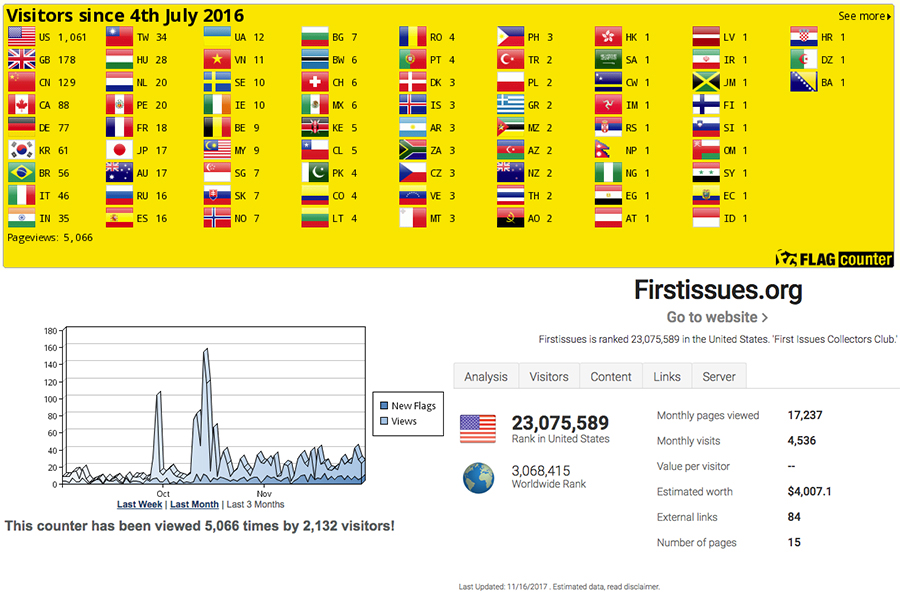
Task: Click the Vietnam flag beside VN 11
Action: 217,59
